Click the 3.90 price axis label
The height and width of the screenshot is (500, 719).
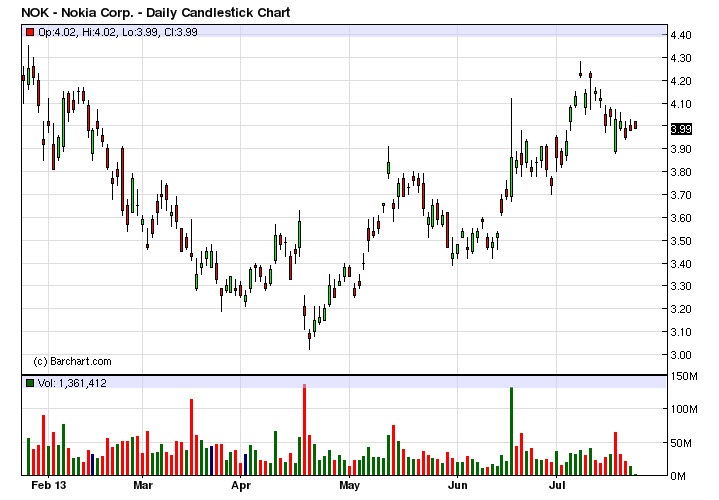[680, 149]
